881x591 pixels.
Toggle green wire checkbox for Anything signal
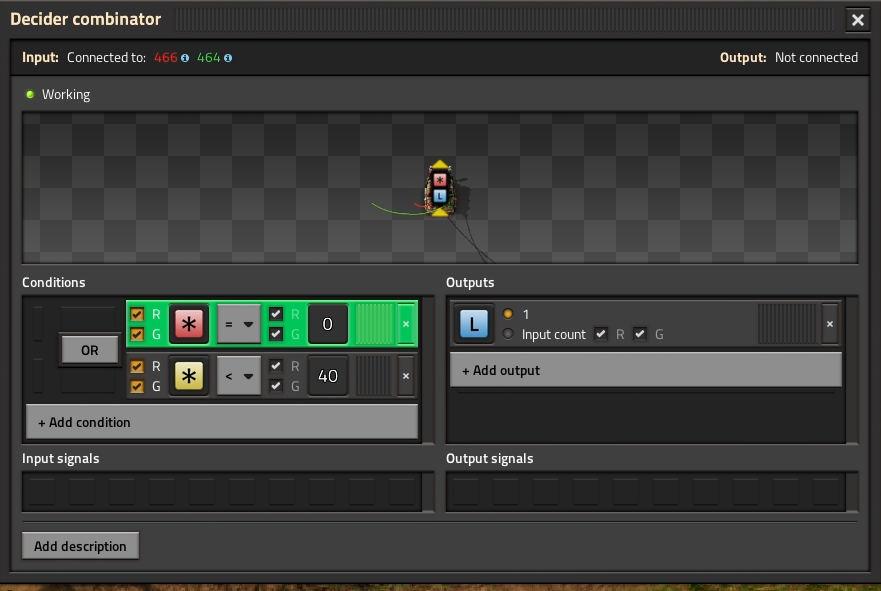pyautogui.click(x=138, y=386)
